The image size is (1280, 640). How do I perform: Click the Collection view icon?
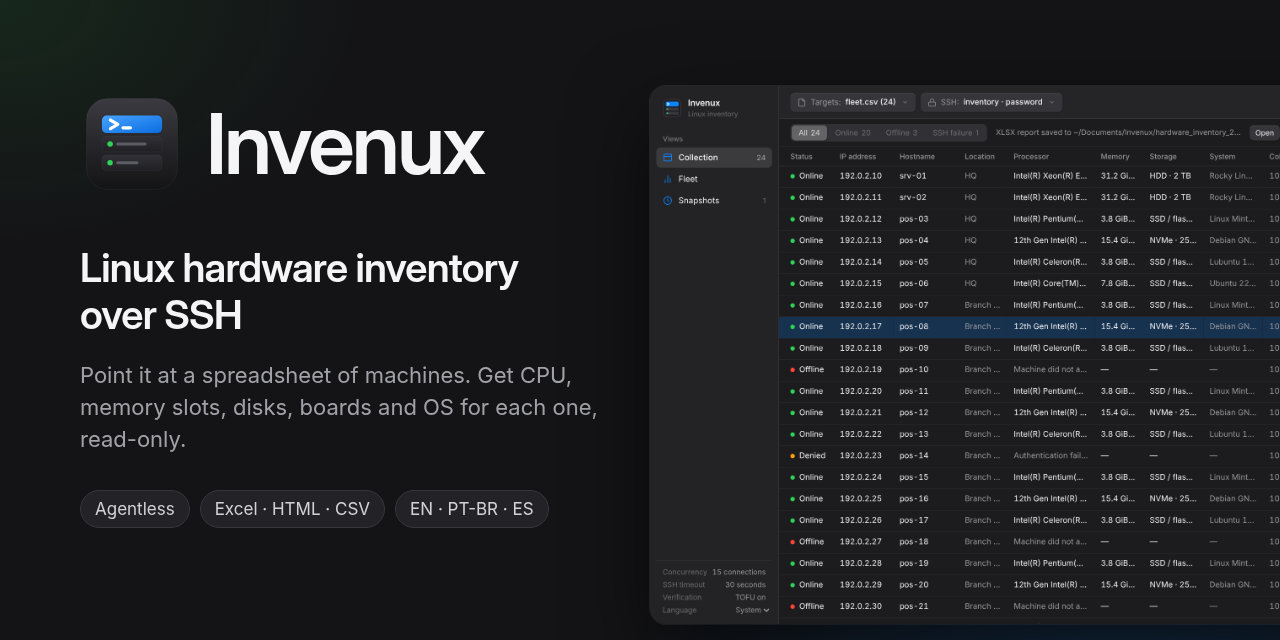[x=668, y=157]
